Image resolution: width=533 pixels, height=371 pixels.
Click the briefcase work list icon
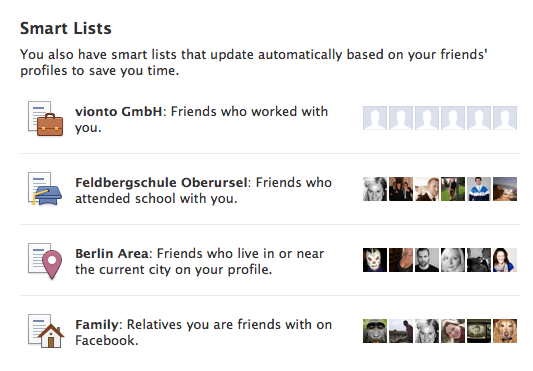pos(45,118)
